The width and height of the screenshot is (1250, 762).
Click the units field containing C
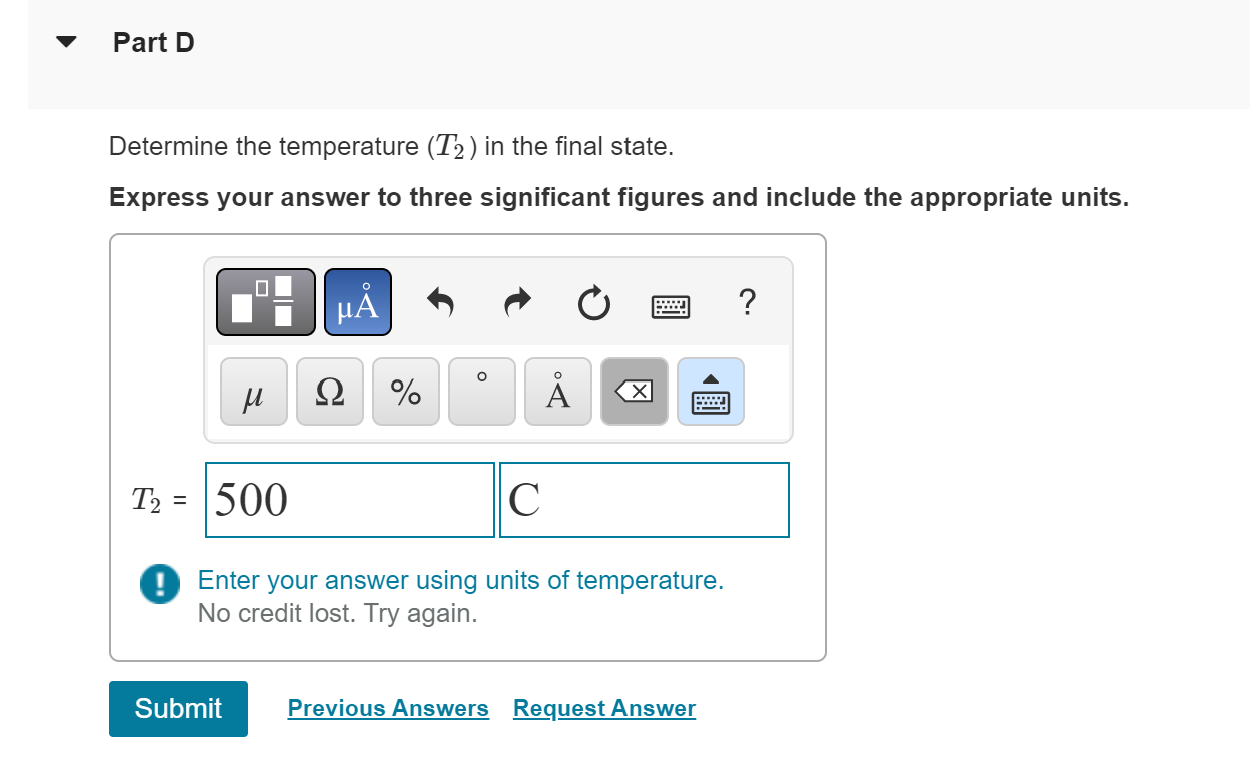click(x=644, y=499)
